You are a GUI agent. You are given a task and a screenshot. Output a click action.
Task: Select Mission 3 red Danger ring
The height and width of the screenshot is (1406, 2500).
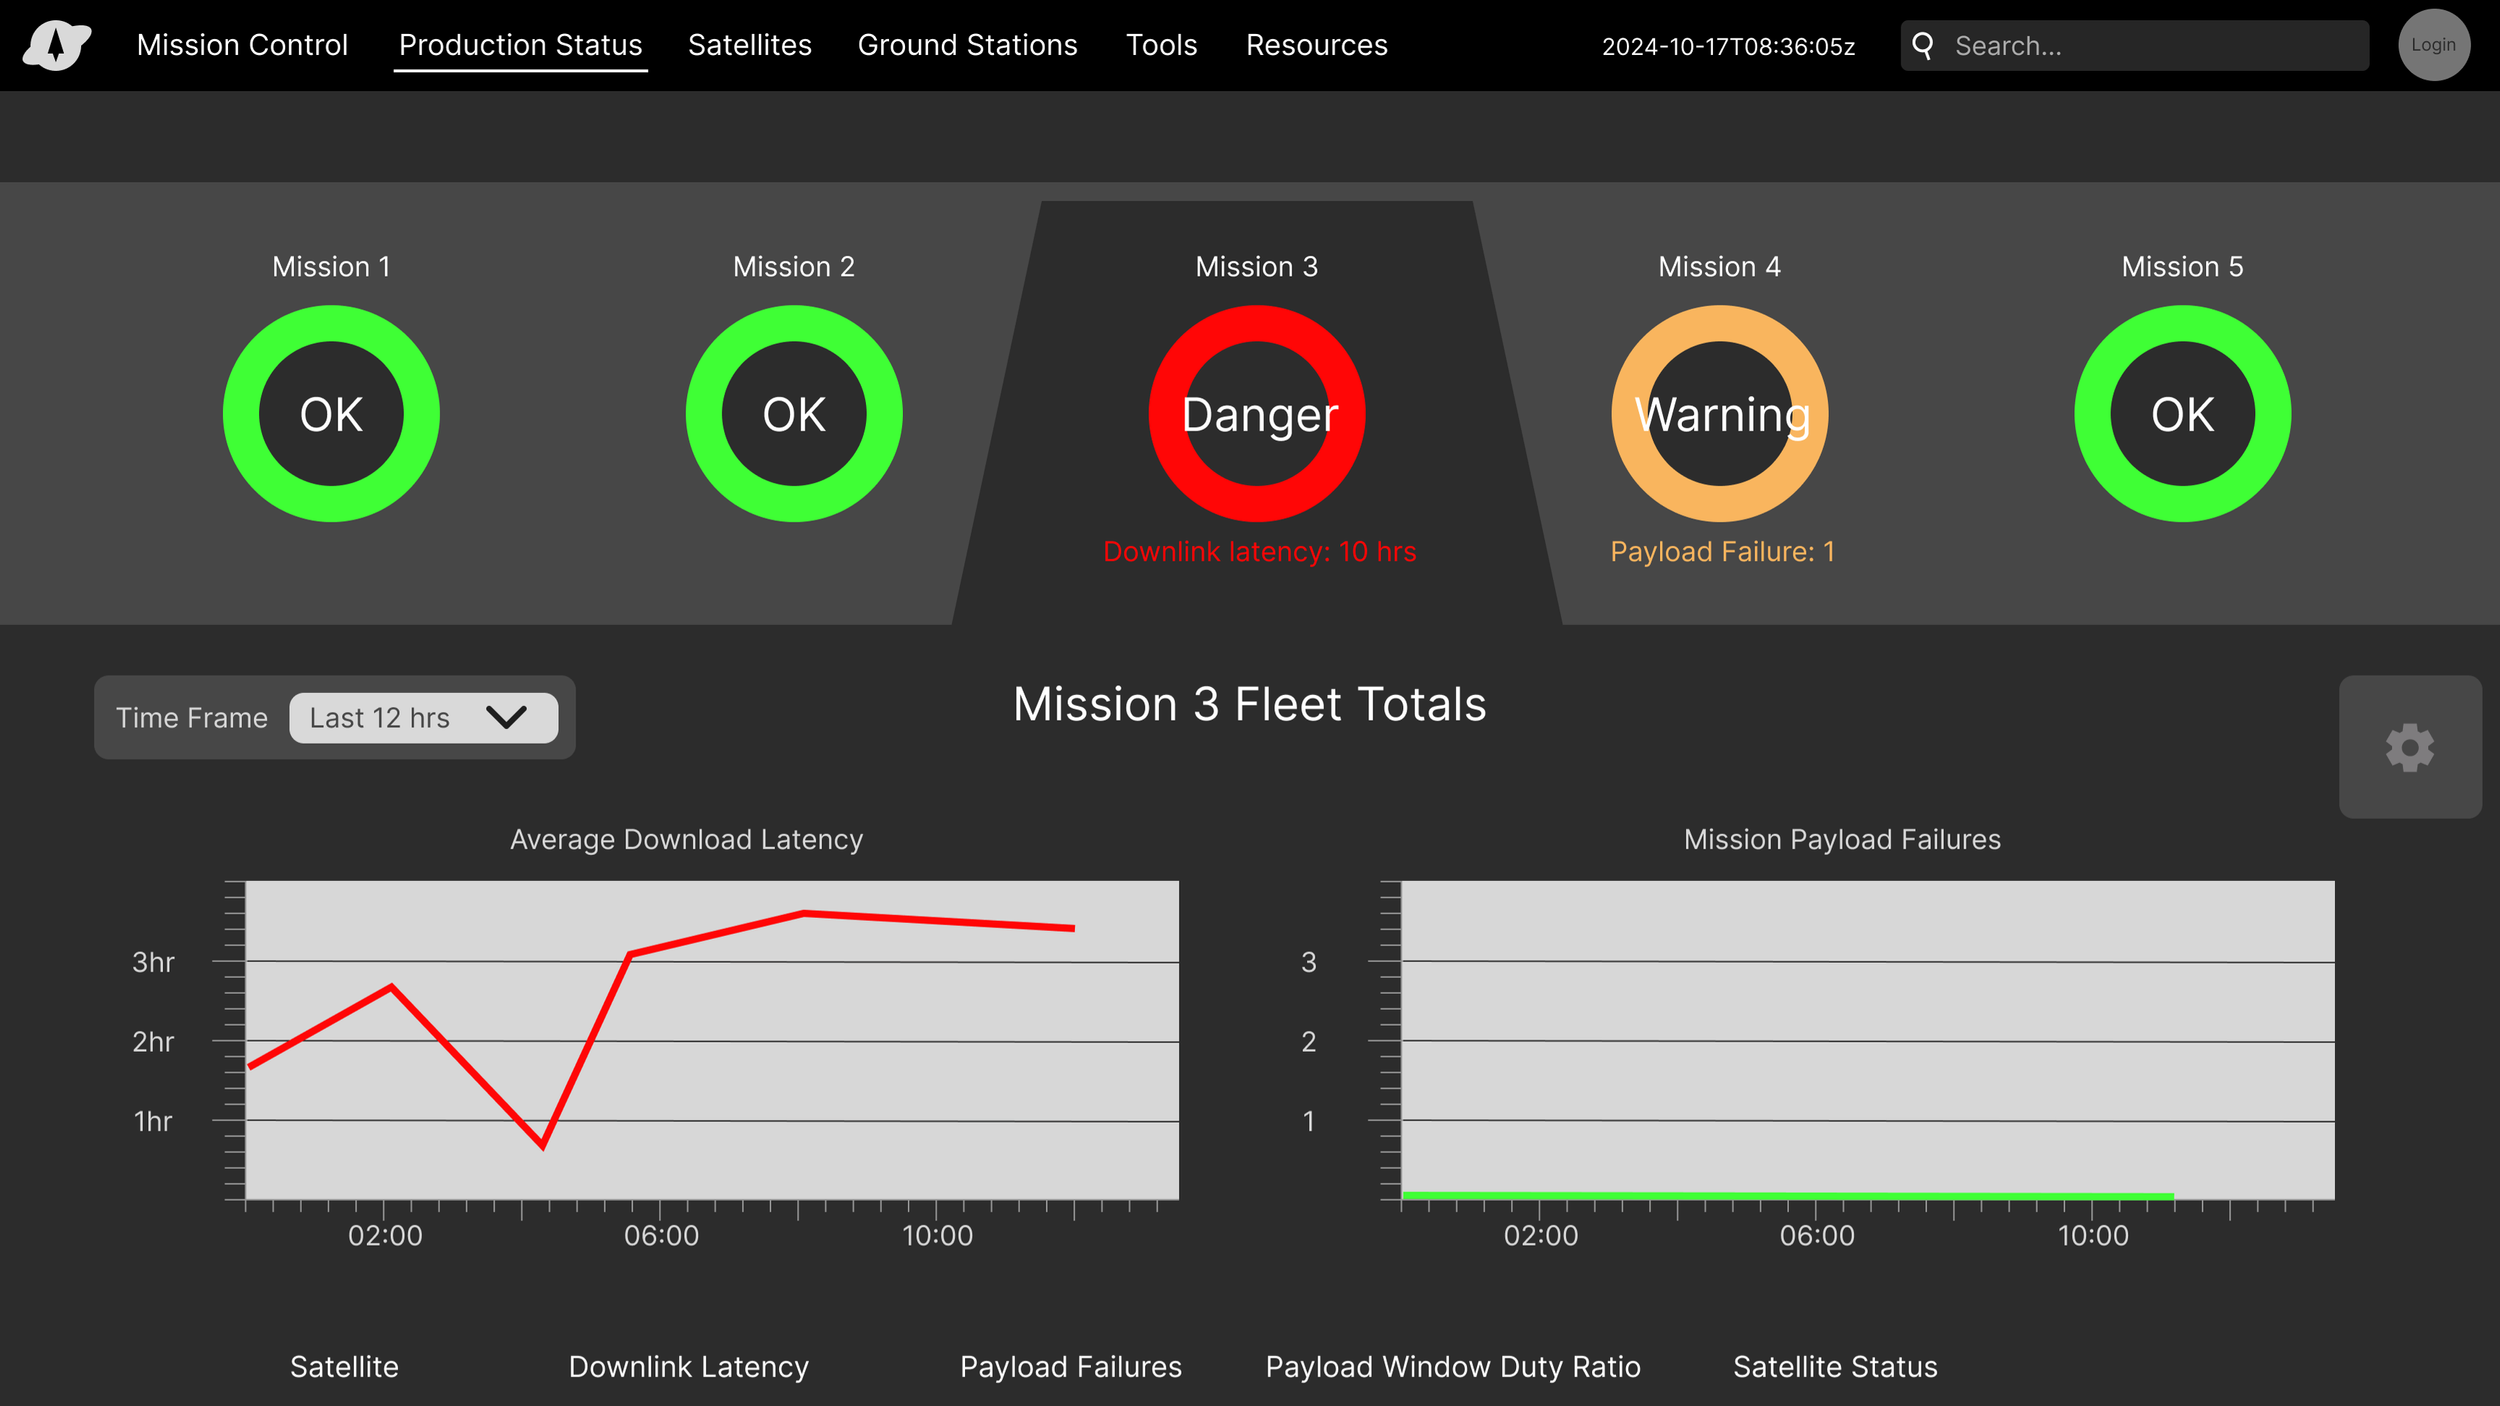tap(1257, 413)
